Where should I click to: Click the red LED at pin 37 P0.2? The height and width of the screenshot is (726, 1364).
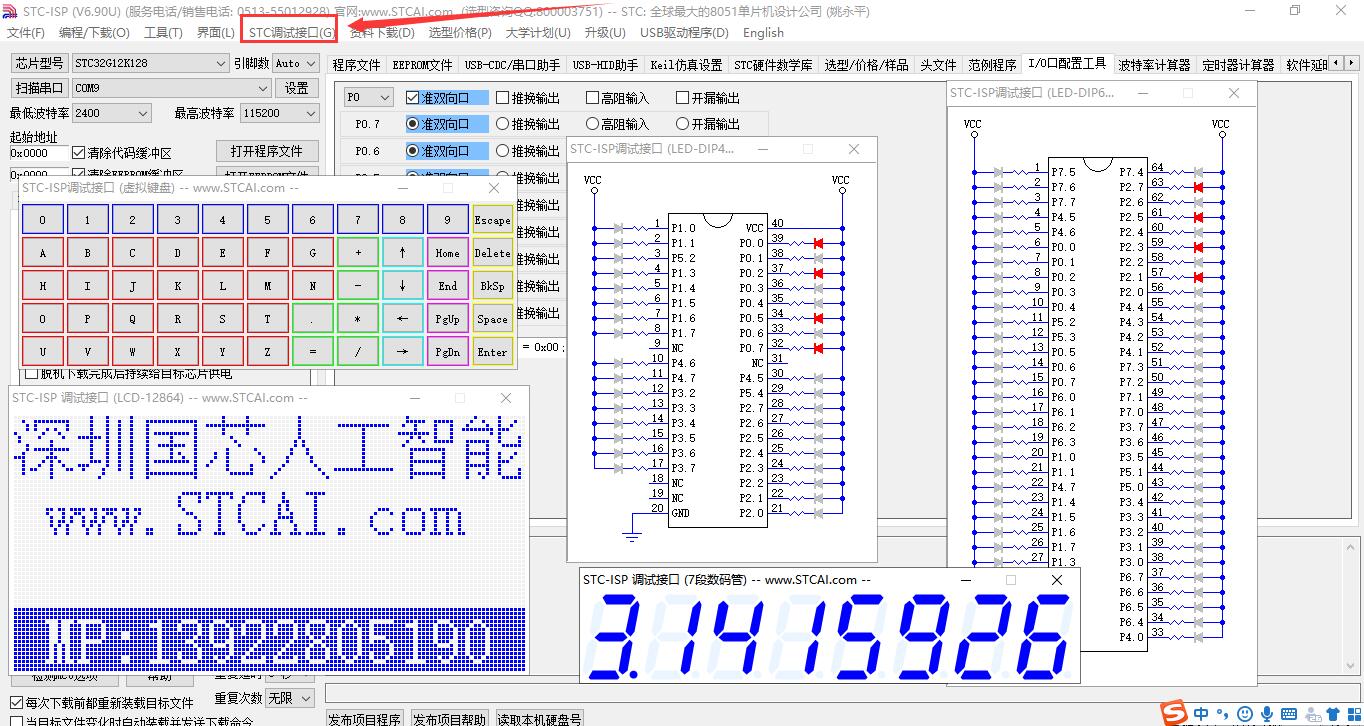[818, 273]
